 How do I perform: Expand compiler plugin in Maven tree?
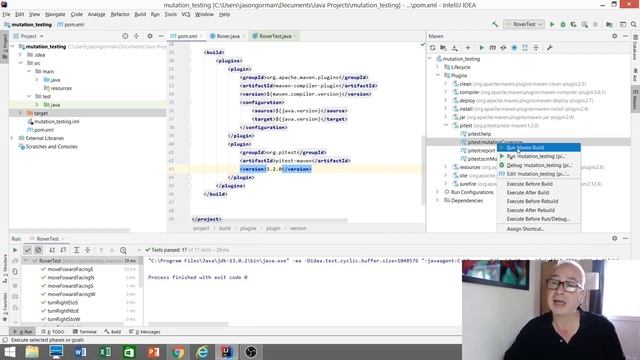click(446, 92)
